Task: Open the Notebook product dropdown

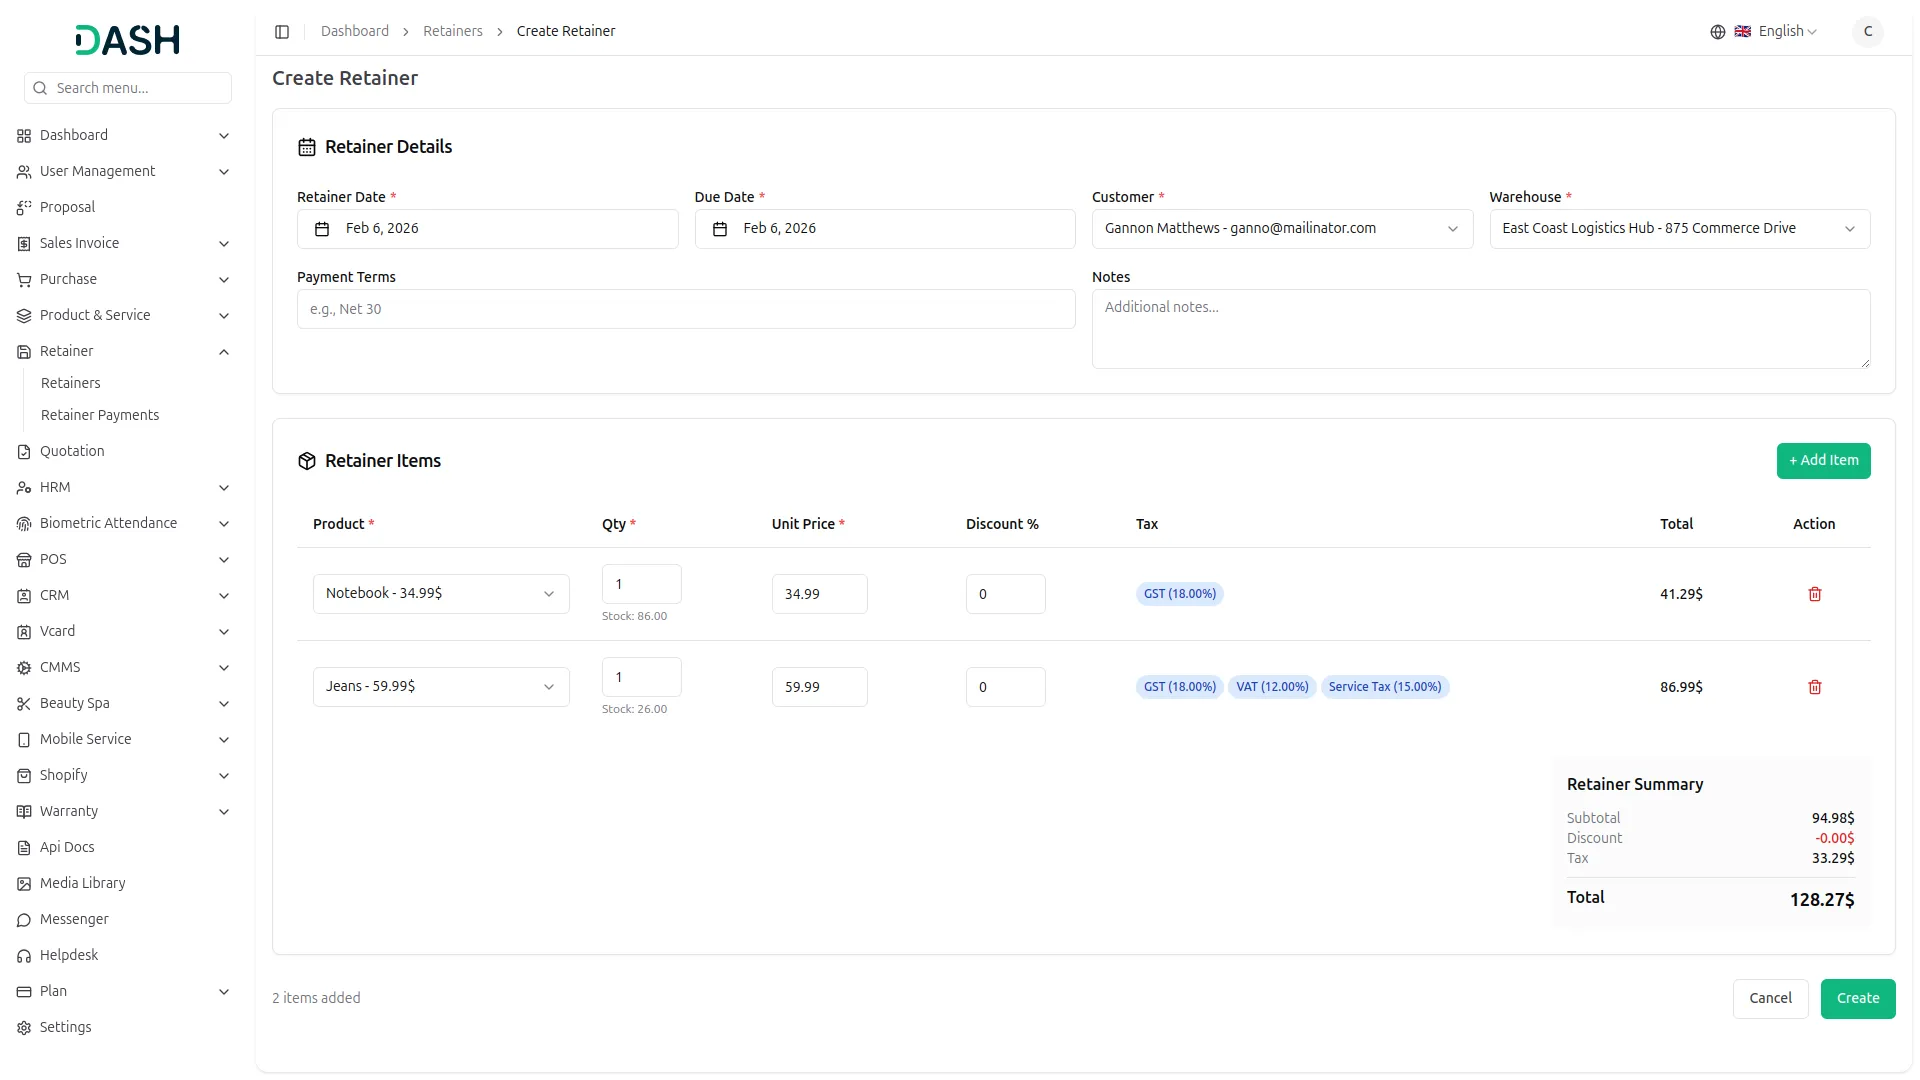Action: [x=441, y=594]
